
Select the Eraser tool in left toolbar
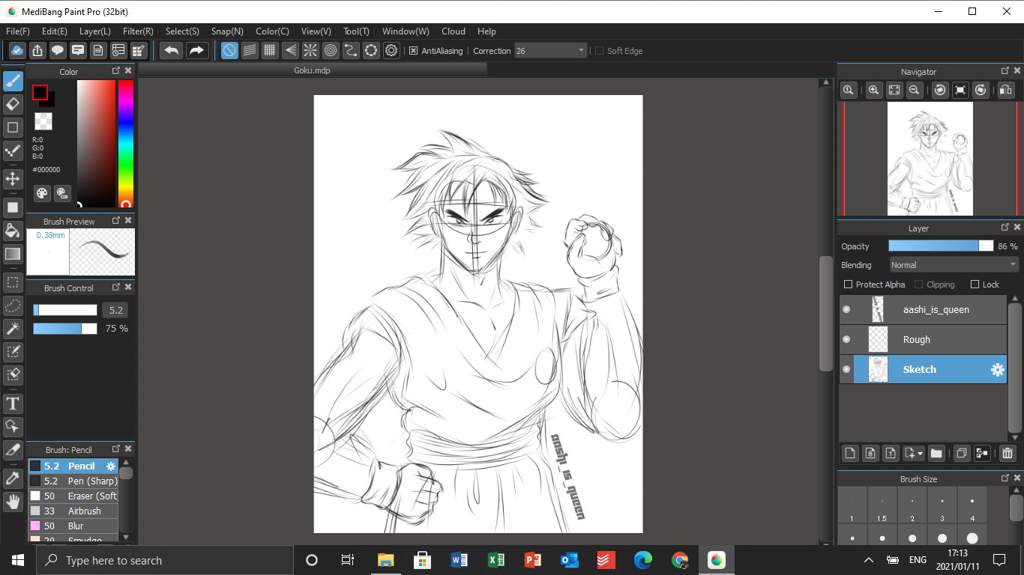coord(13,104)
